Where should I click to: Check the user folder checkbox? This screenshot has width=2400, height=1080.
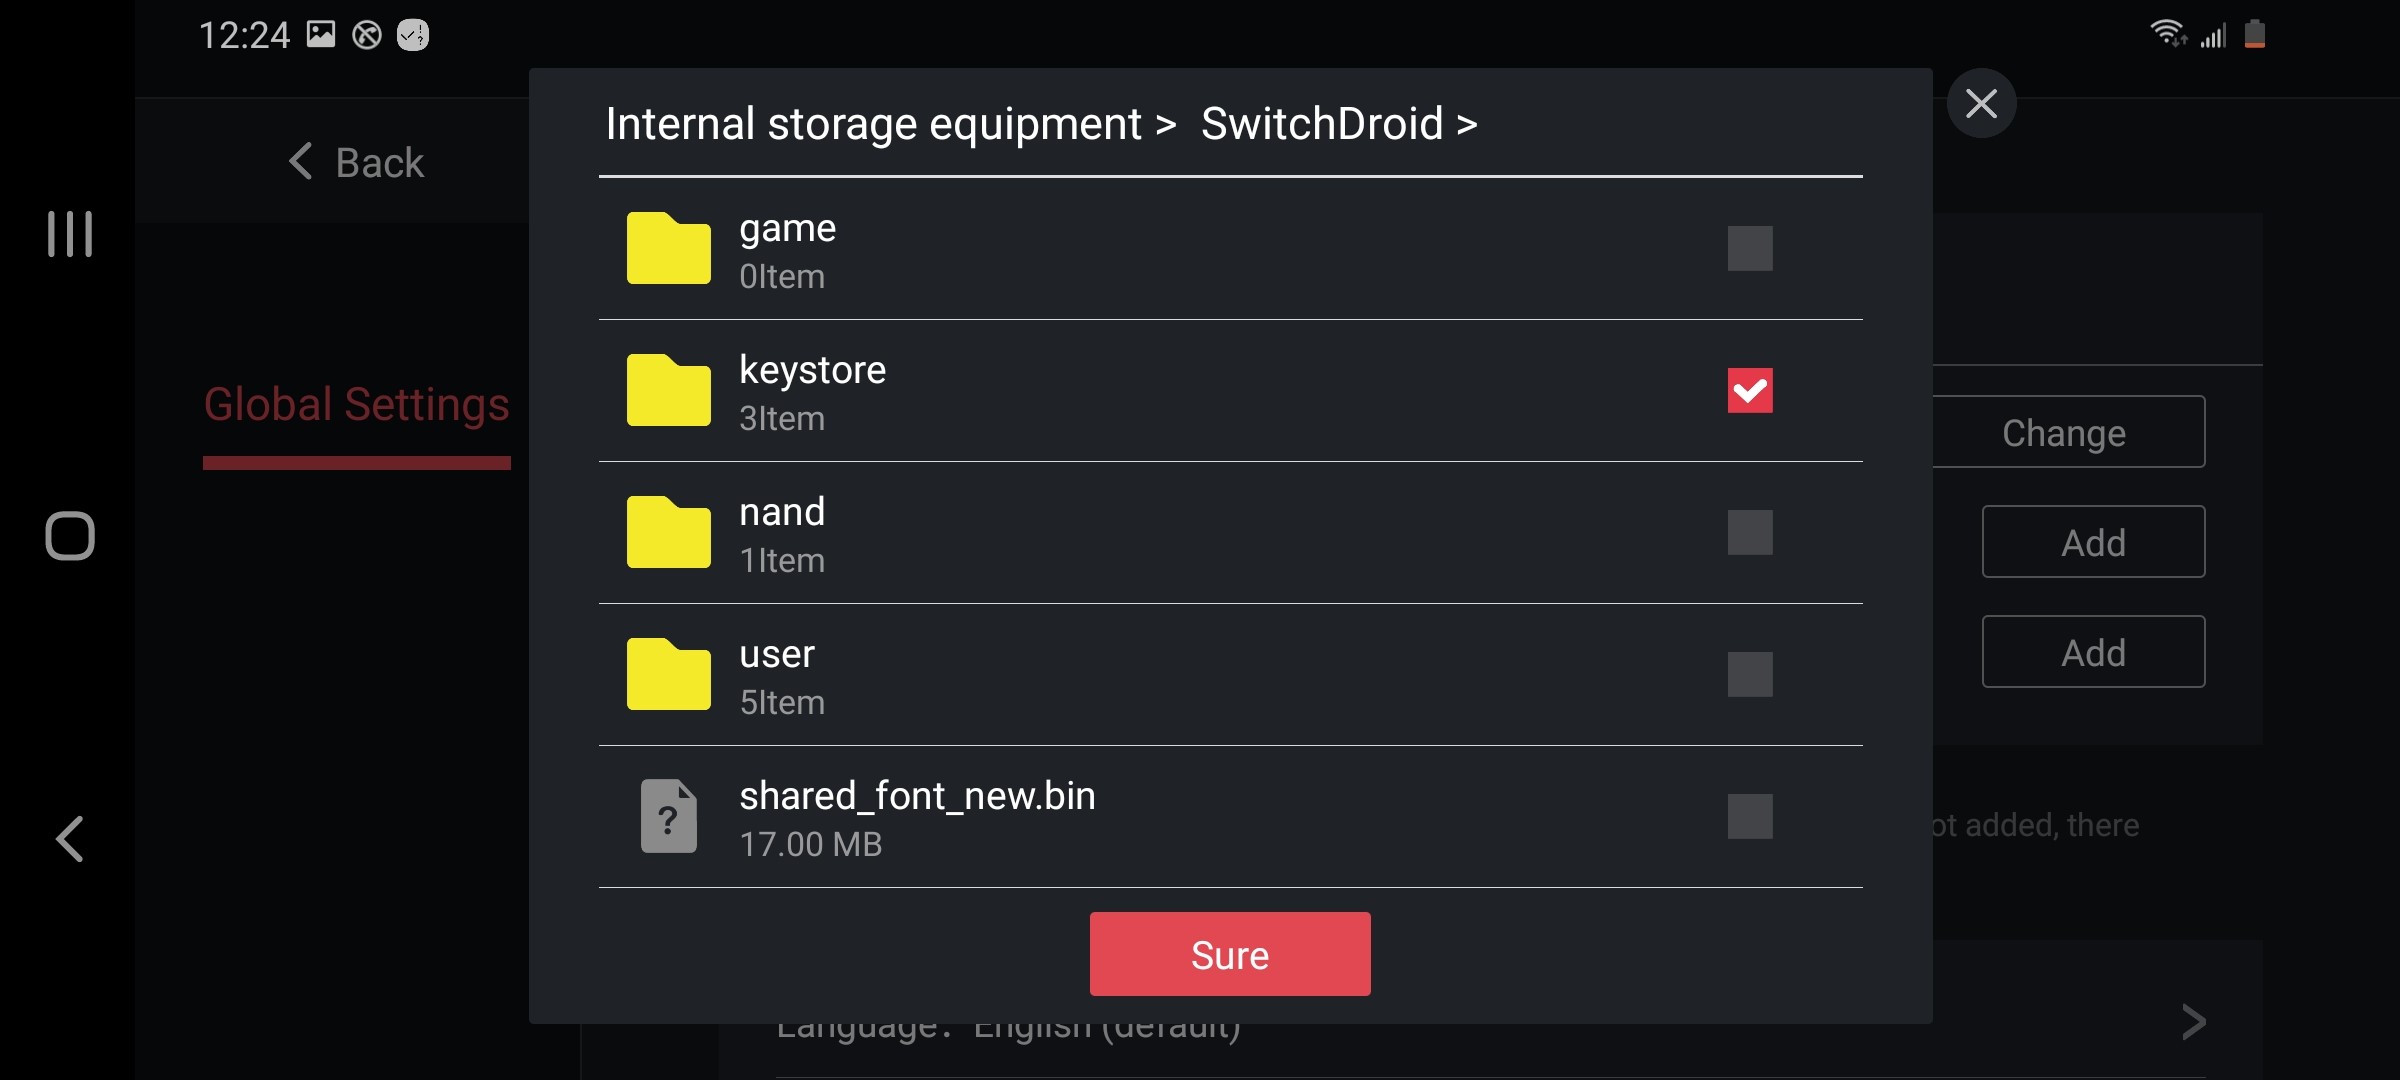click(1750, 674)
